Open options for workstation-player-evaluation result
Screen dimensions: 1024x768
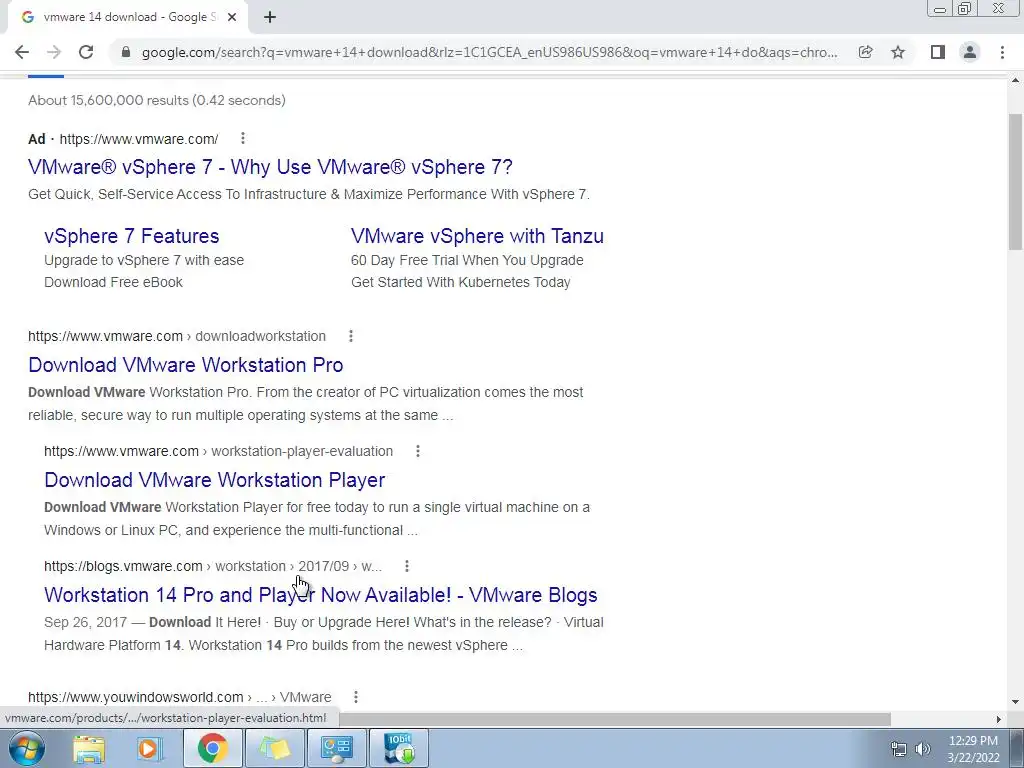click(418, 451)
